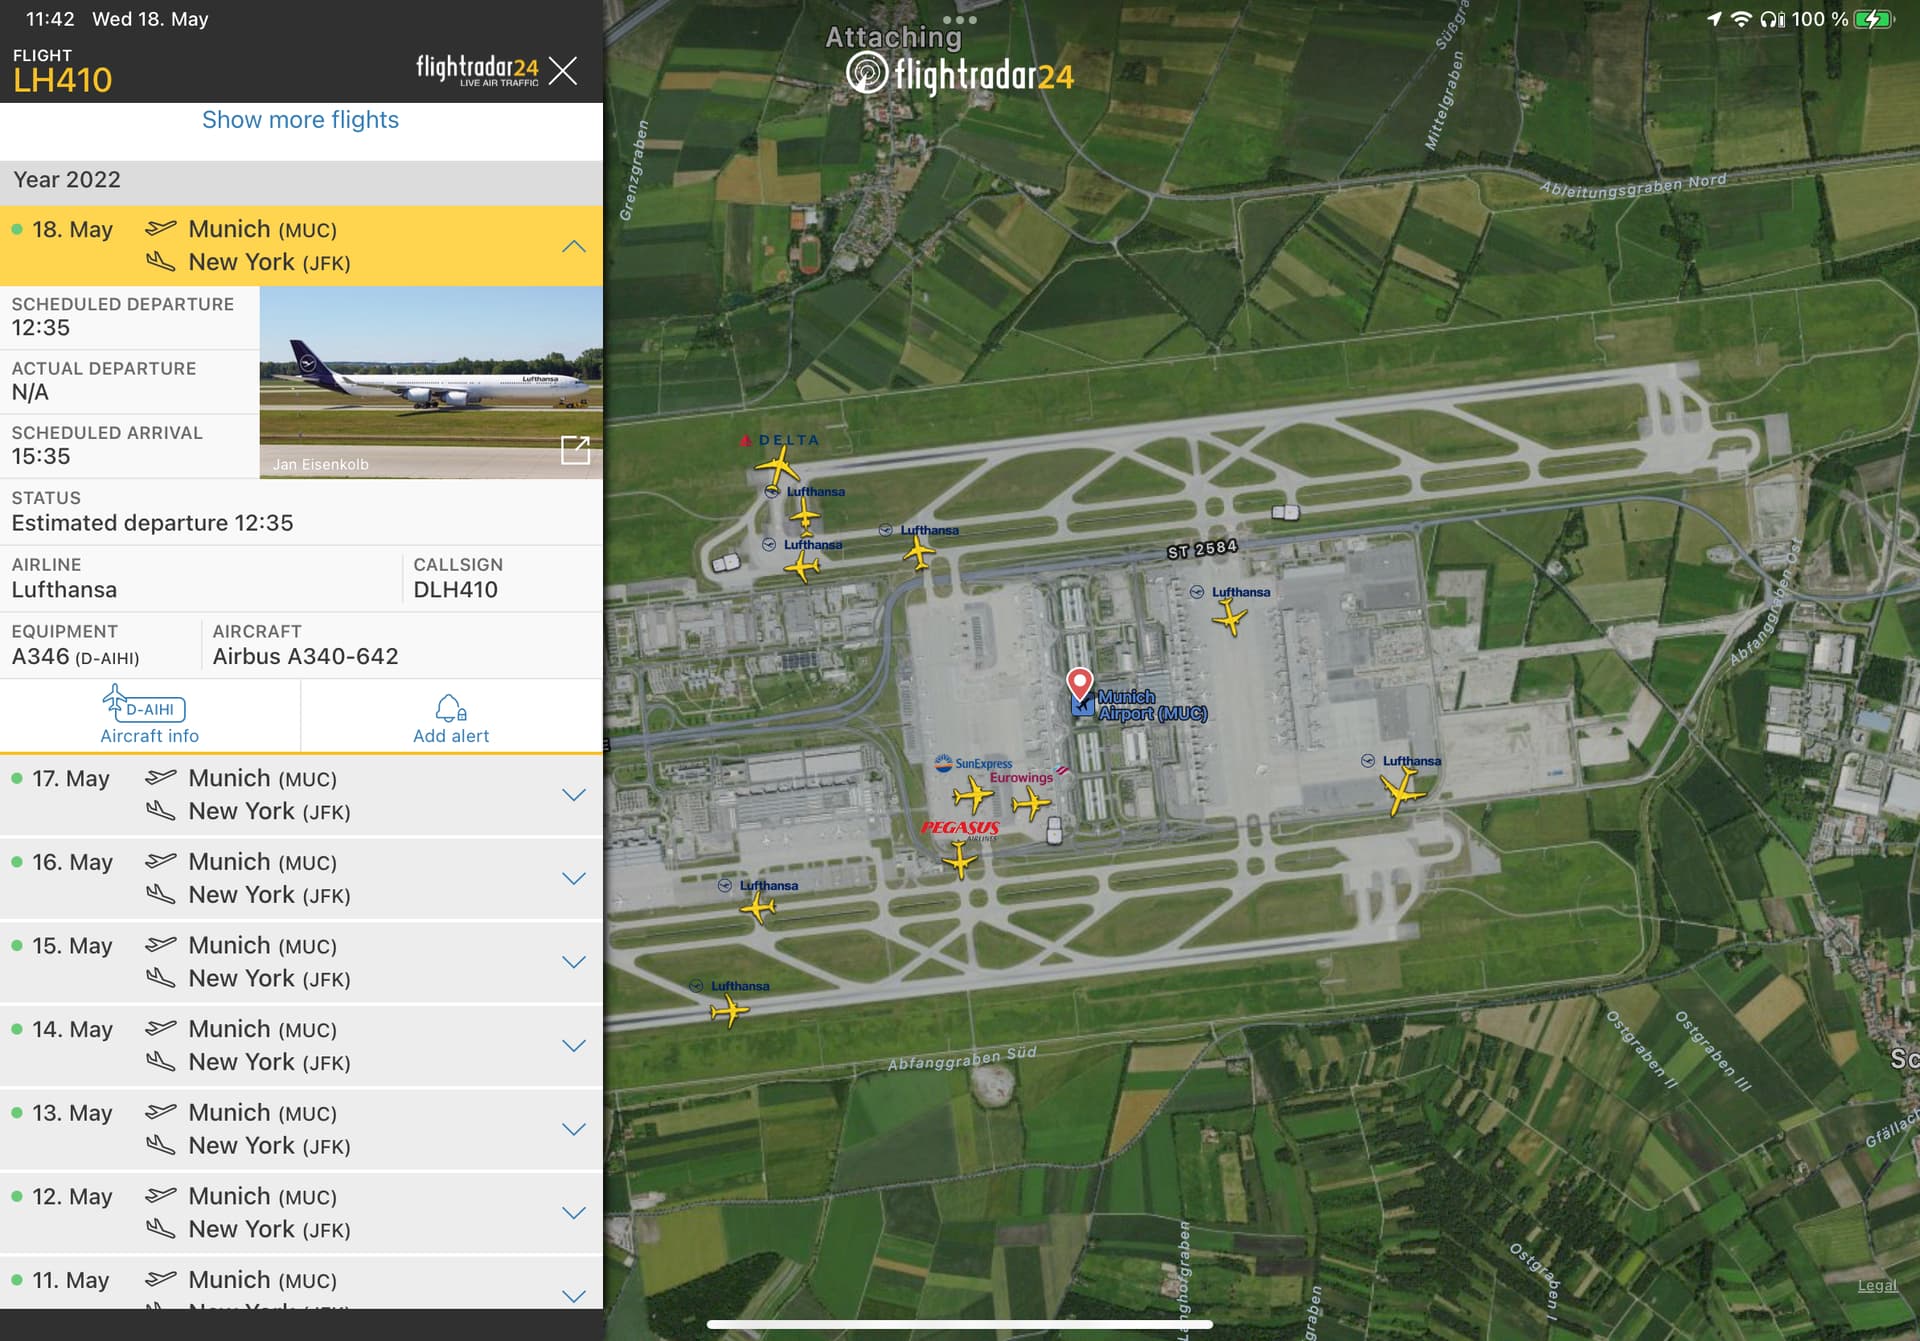The image size is (1920, 1341).
Task: Tap the Munich Airport red pin marker
Action: [x=1079, y=683]
